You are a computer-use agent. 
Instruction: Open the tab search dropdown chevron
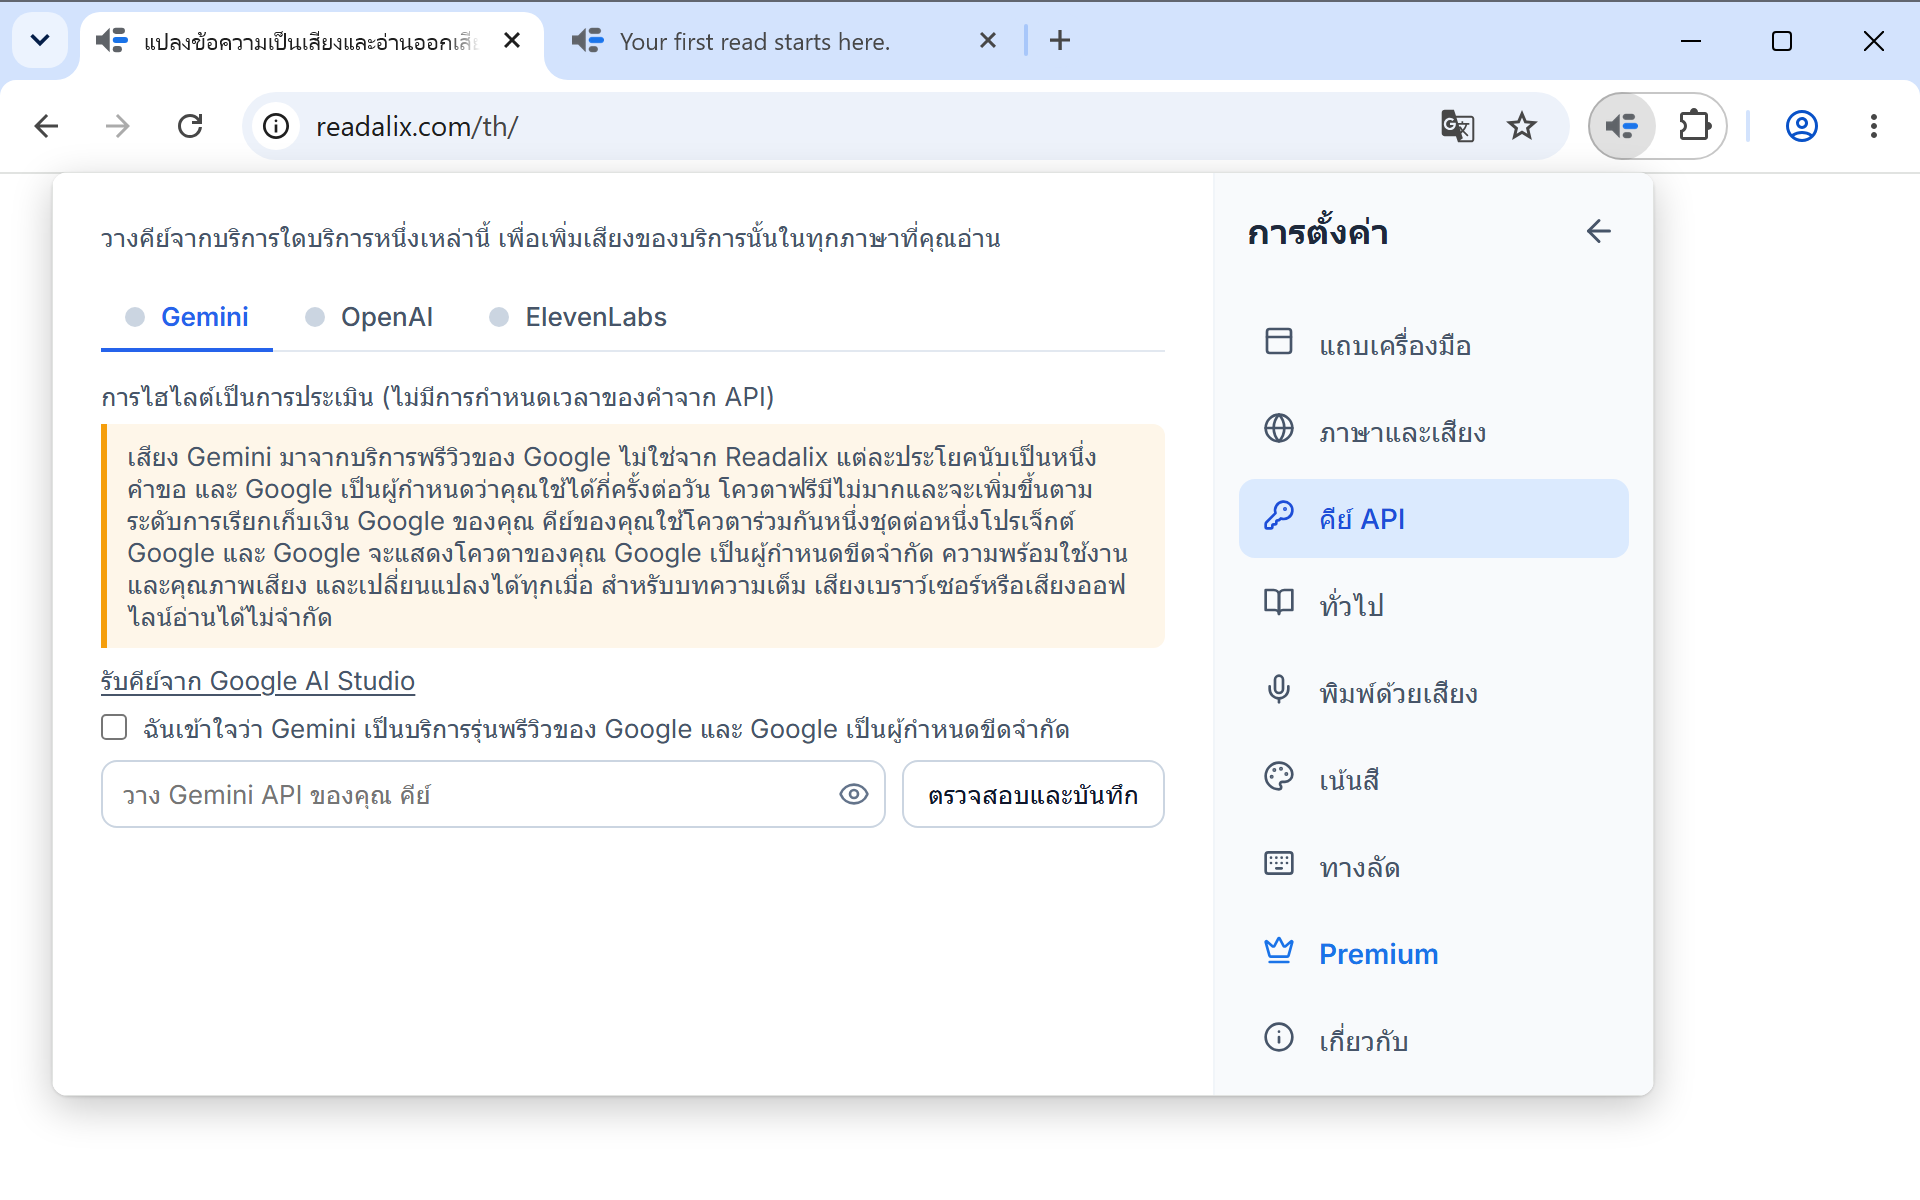pos(40,41)
